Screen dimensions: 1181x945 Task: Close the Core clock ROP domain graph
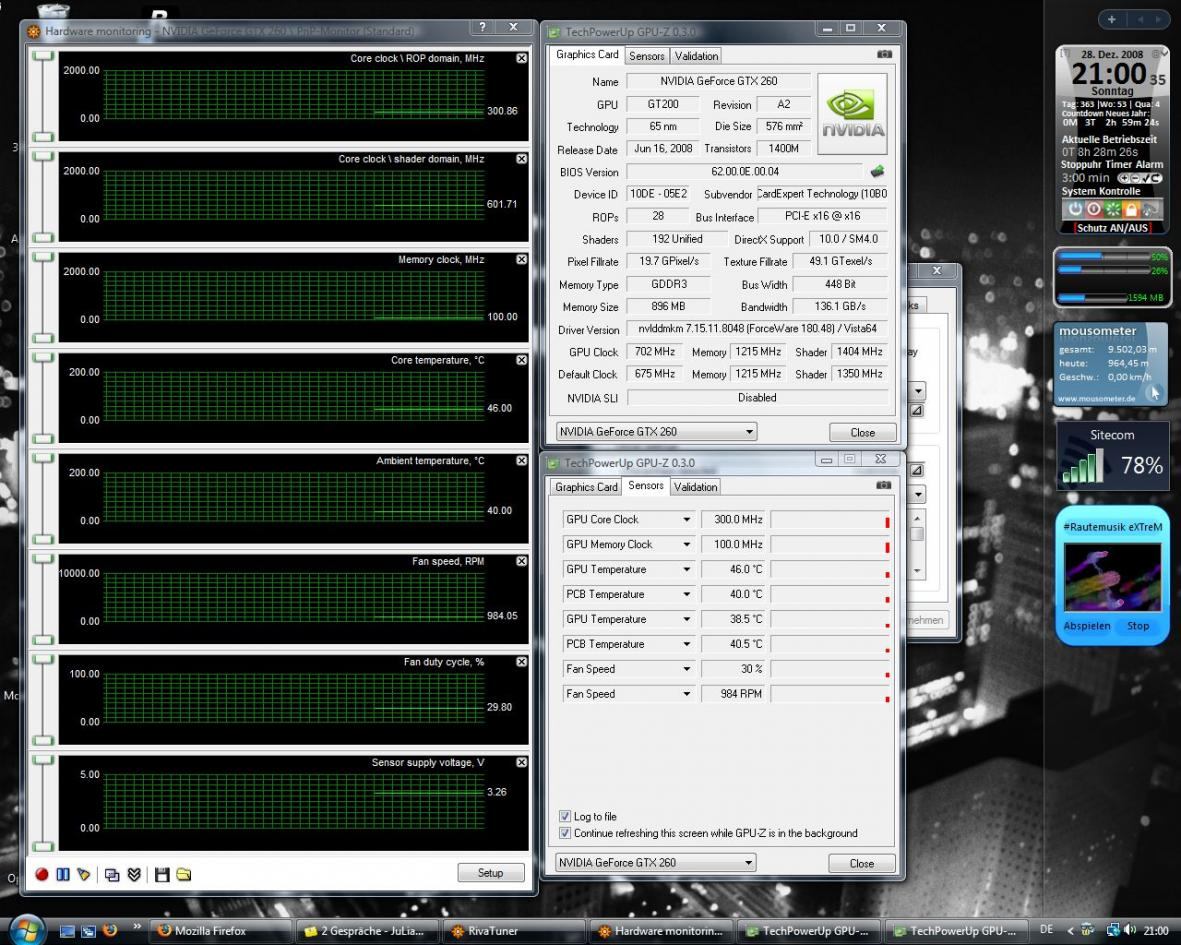(521, 58)
